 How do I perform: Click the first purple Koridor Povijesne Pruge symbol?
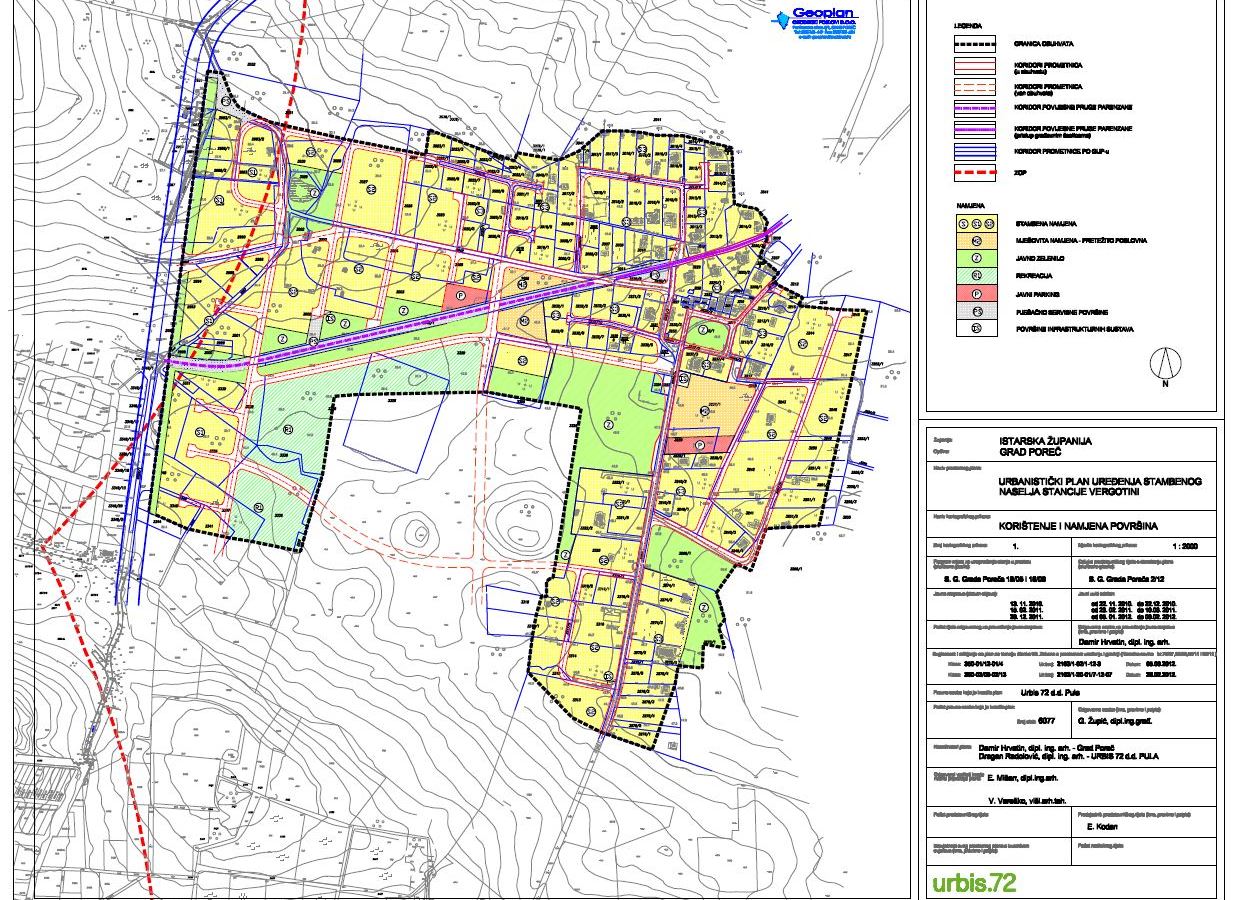(x=976, y=108)
